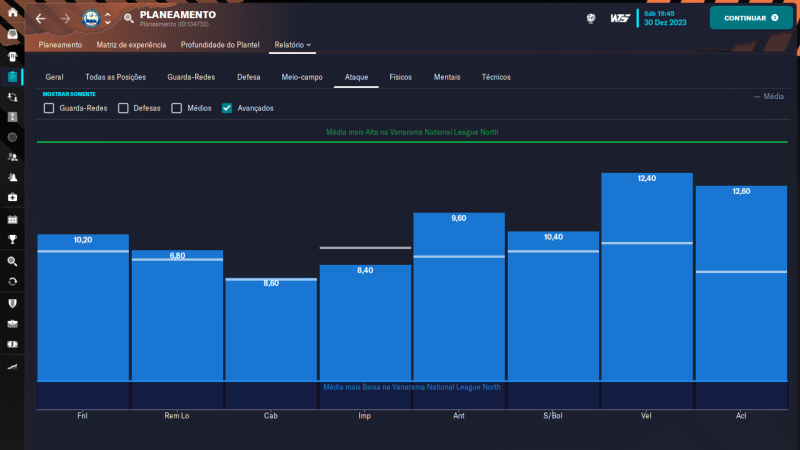Select the Meio-campo tab
800x450 pixels.
click(x=302, y=77)
